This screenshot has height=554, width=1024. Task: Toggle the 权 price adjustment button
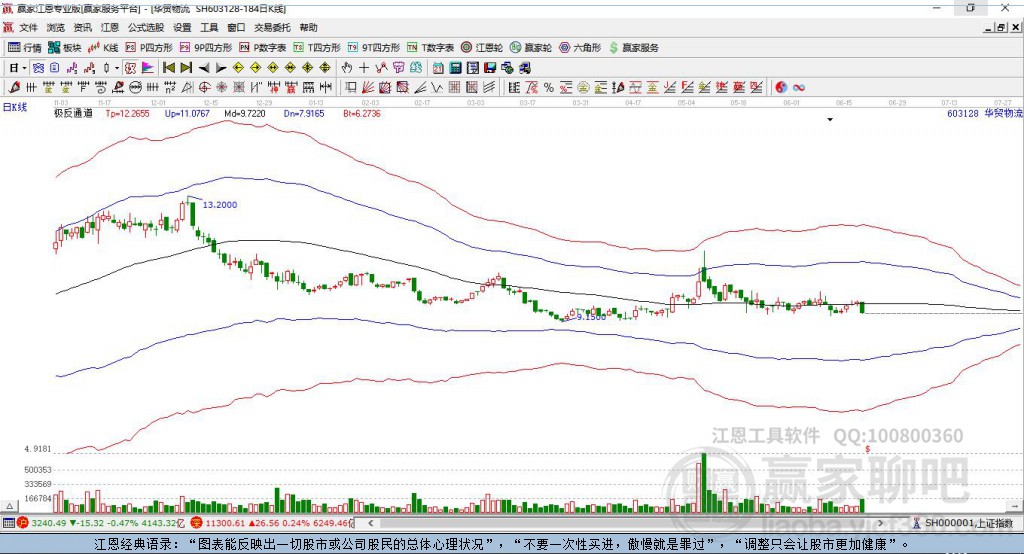tap(131, 68)
